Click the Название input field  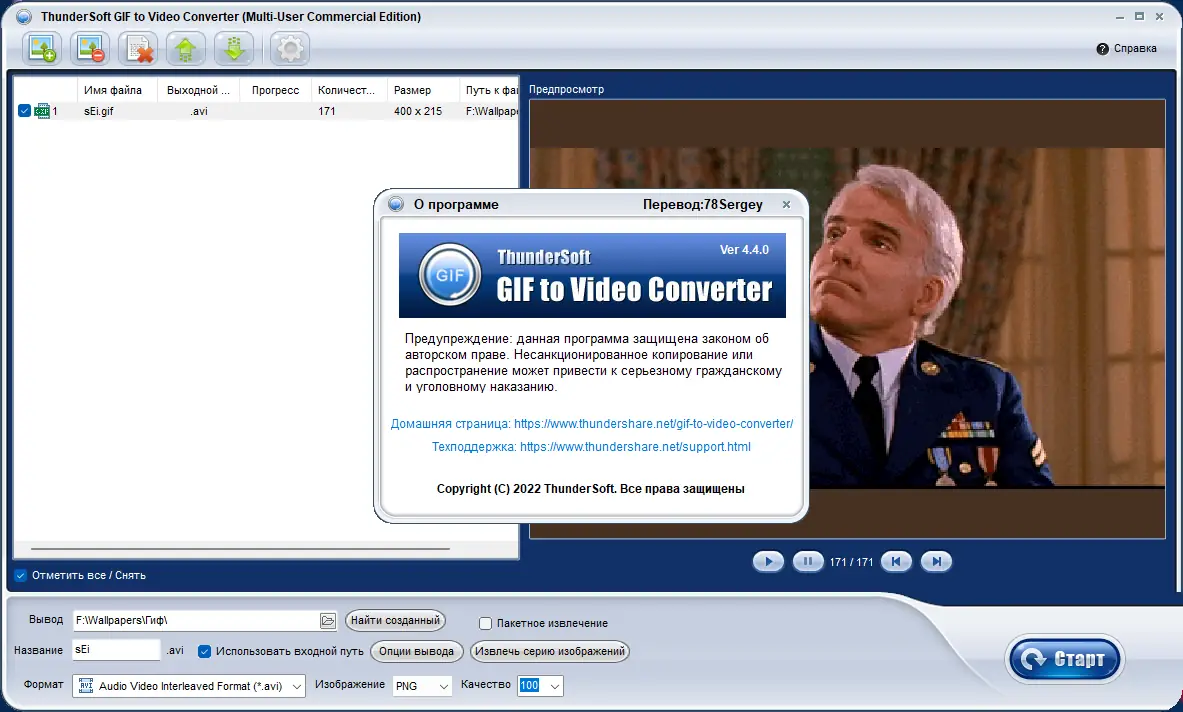pyautogui.click(x=116, y=649)
